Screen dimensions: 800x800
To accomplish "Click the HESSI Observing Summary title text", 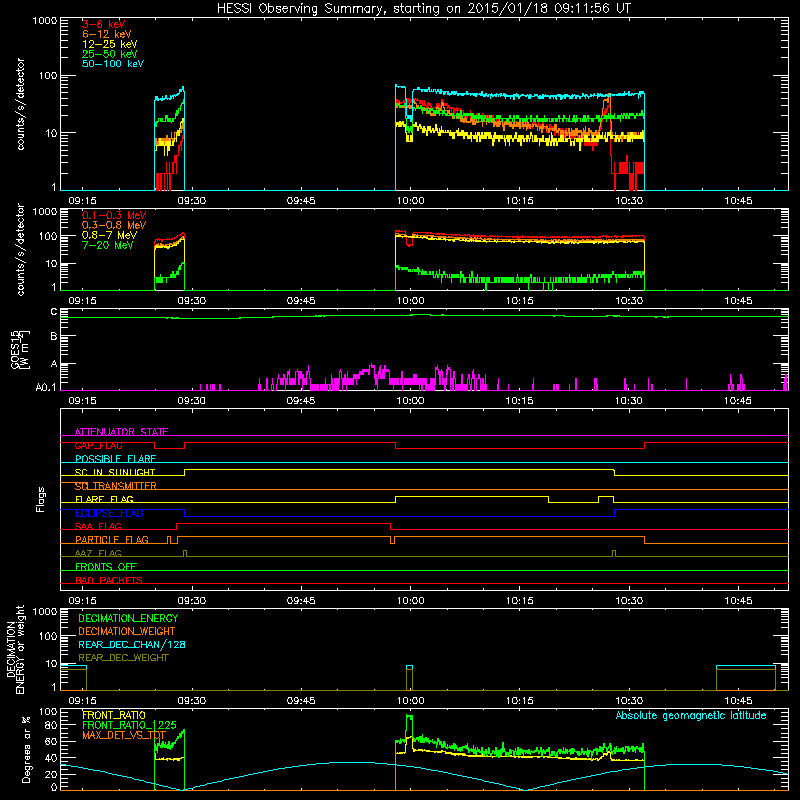I will 423,8.
